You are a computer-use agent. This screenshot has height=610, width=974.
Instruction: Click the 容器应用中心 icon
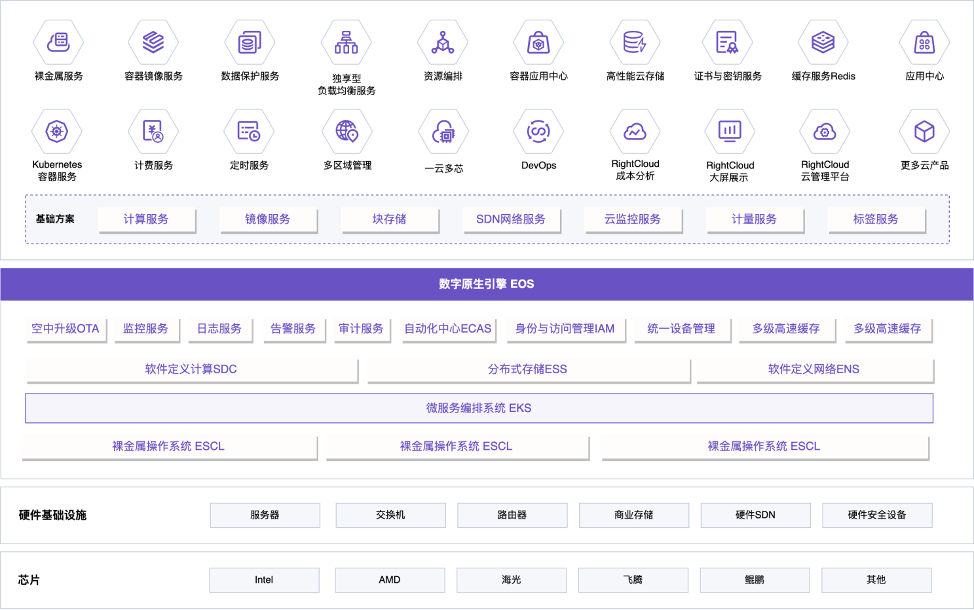pyautogui.click(x=537, y=42)
